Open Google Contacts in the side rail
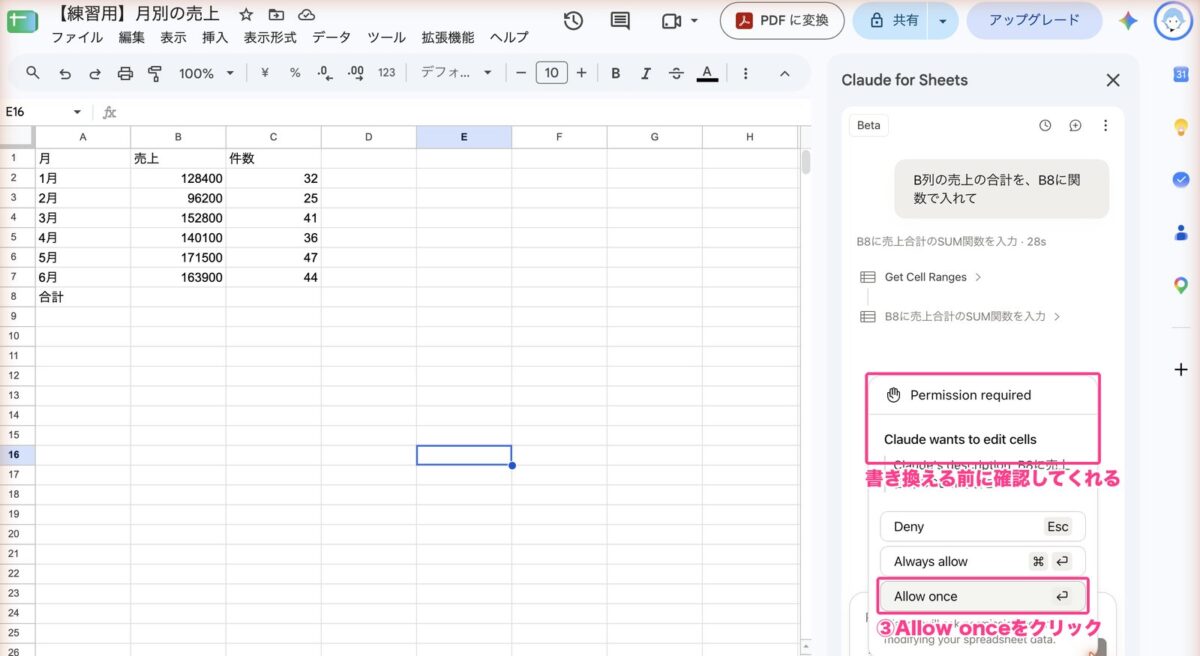 coord(1181,233)
